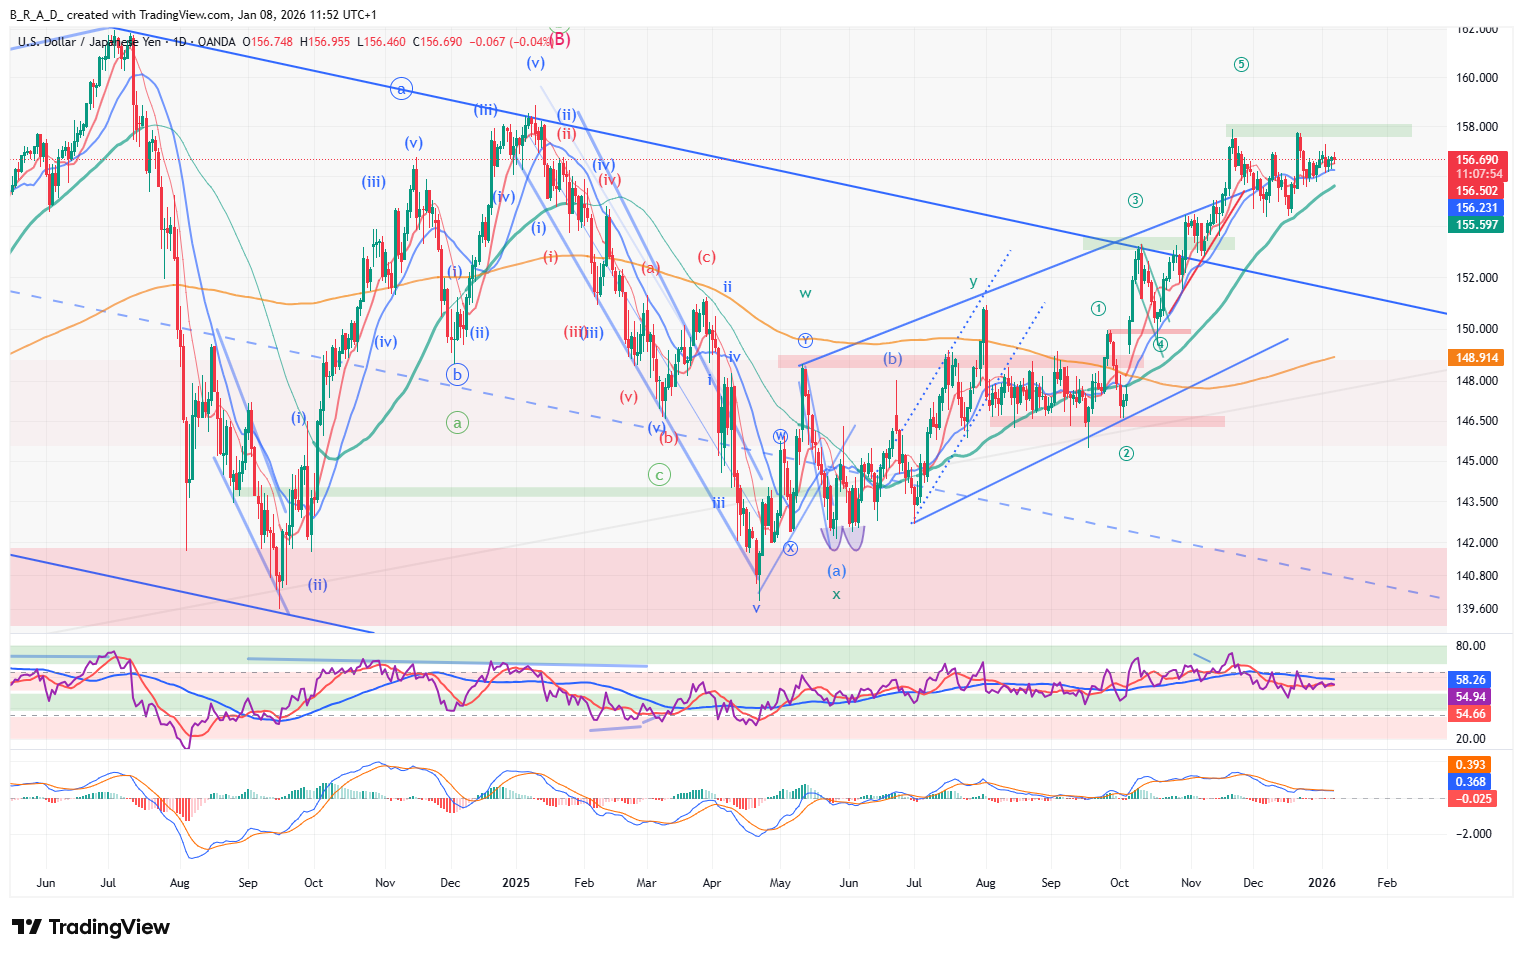The width and height of the screenshot is (1523, 957).
Task: Select the blue circled a label on trendline
Action: pyautogui.click(x=401, y=89)
